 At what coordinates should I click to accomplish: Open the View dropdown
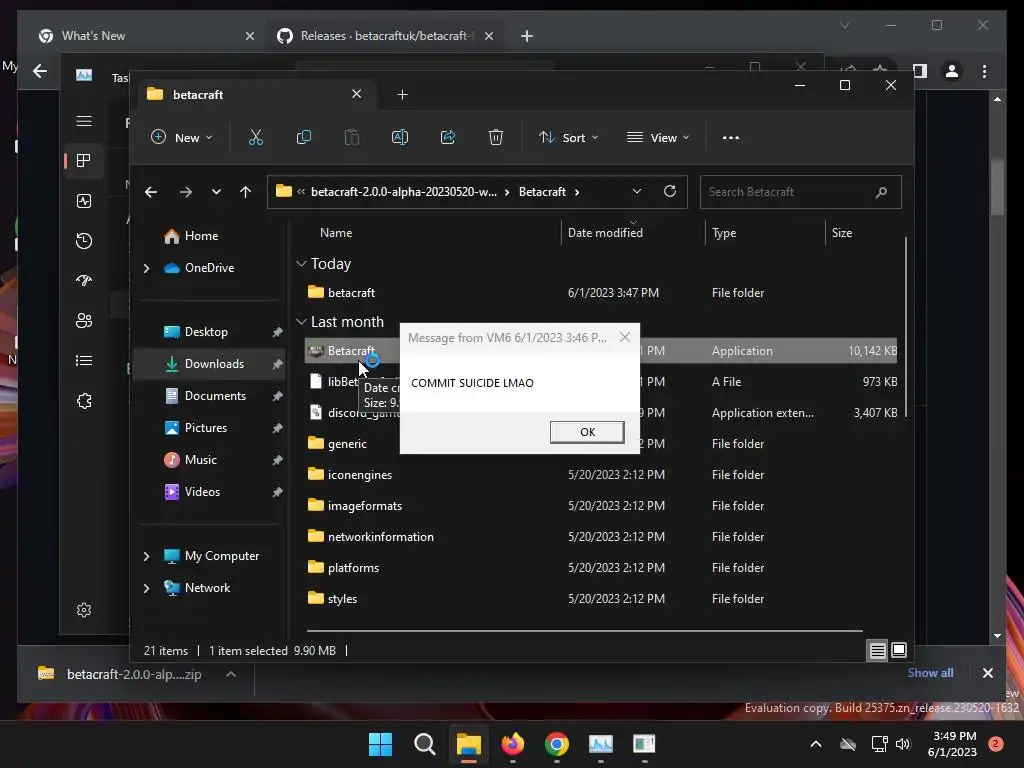(658, 138)
